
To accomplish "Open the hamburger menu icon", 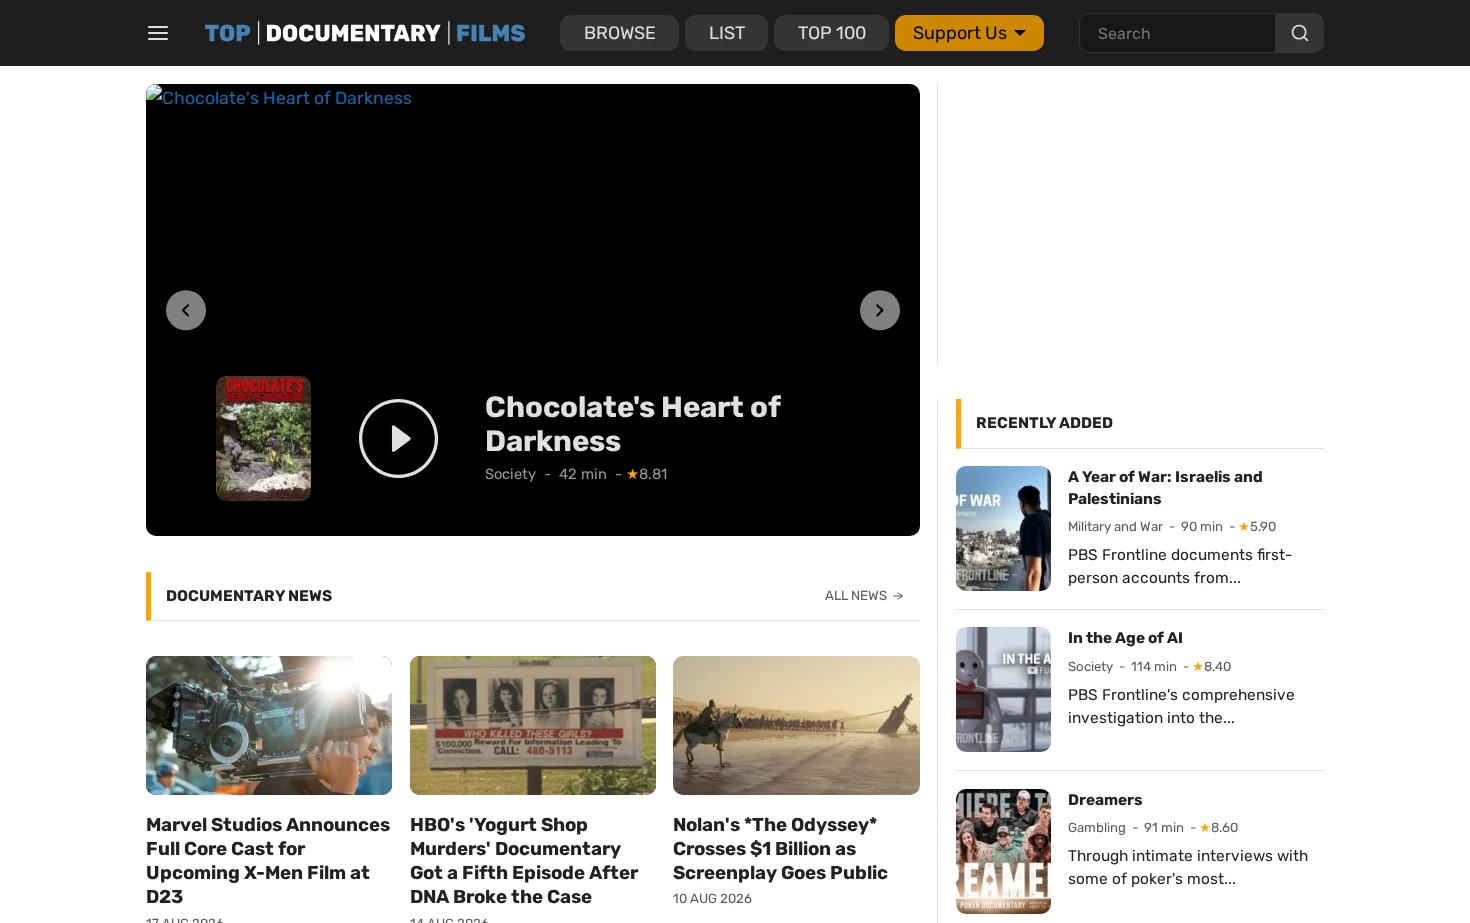I will (x=158, y=33).
